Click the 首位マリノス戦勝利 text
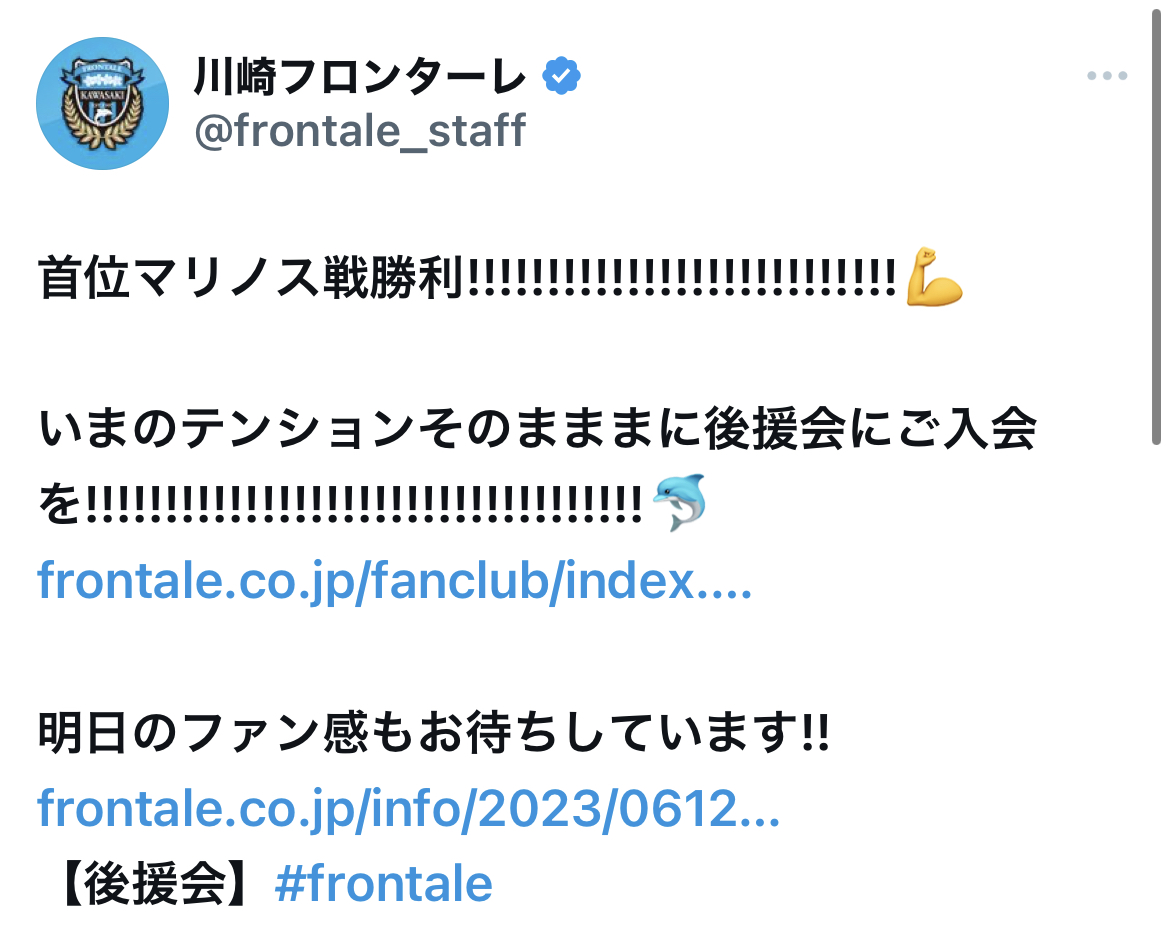The width and height of the screenshot is (1170, 951). (251, 277)
